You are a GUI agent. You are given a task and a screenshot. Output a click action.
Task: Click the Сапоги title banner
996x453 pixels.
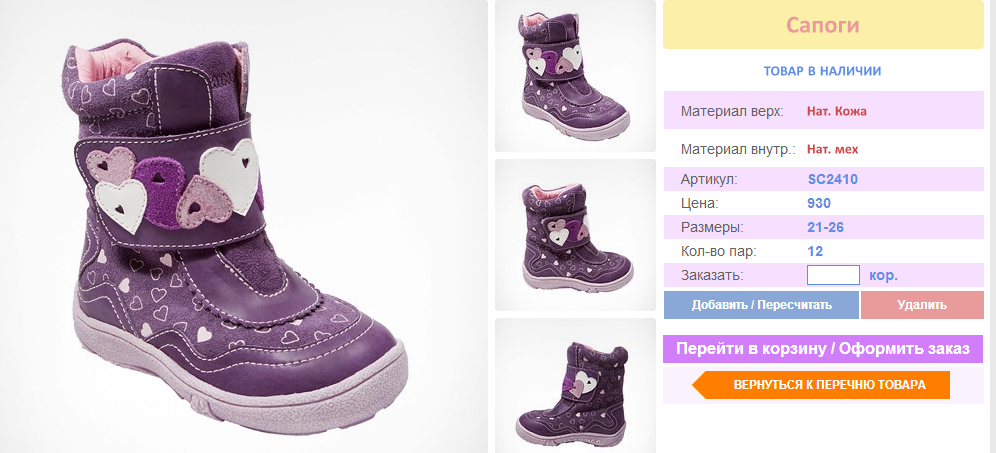[x=823, y=25]
